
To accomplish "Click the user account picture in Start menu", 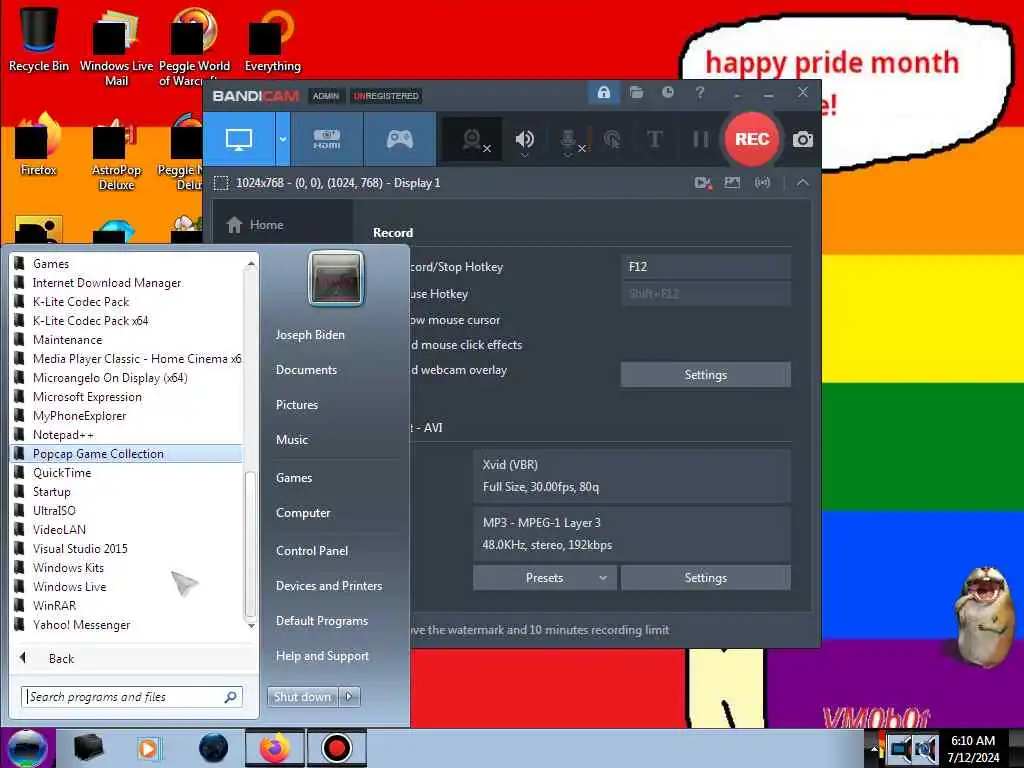I will tap(336, 278).
